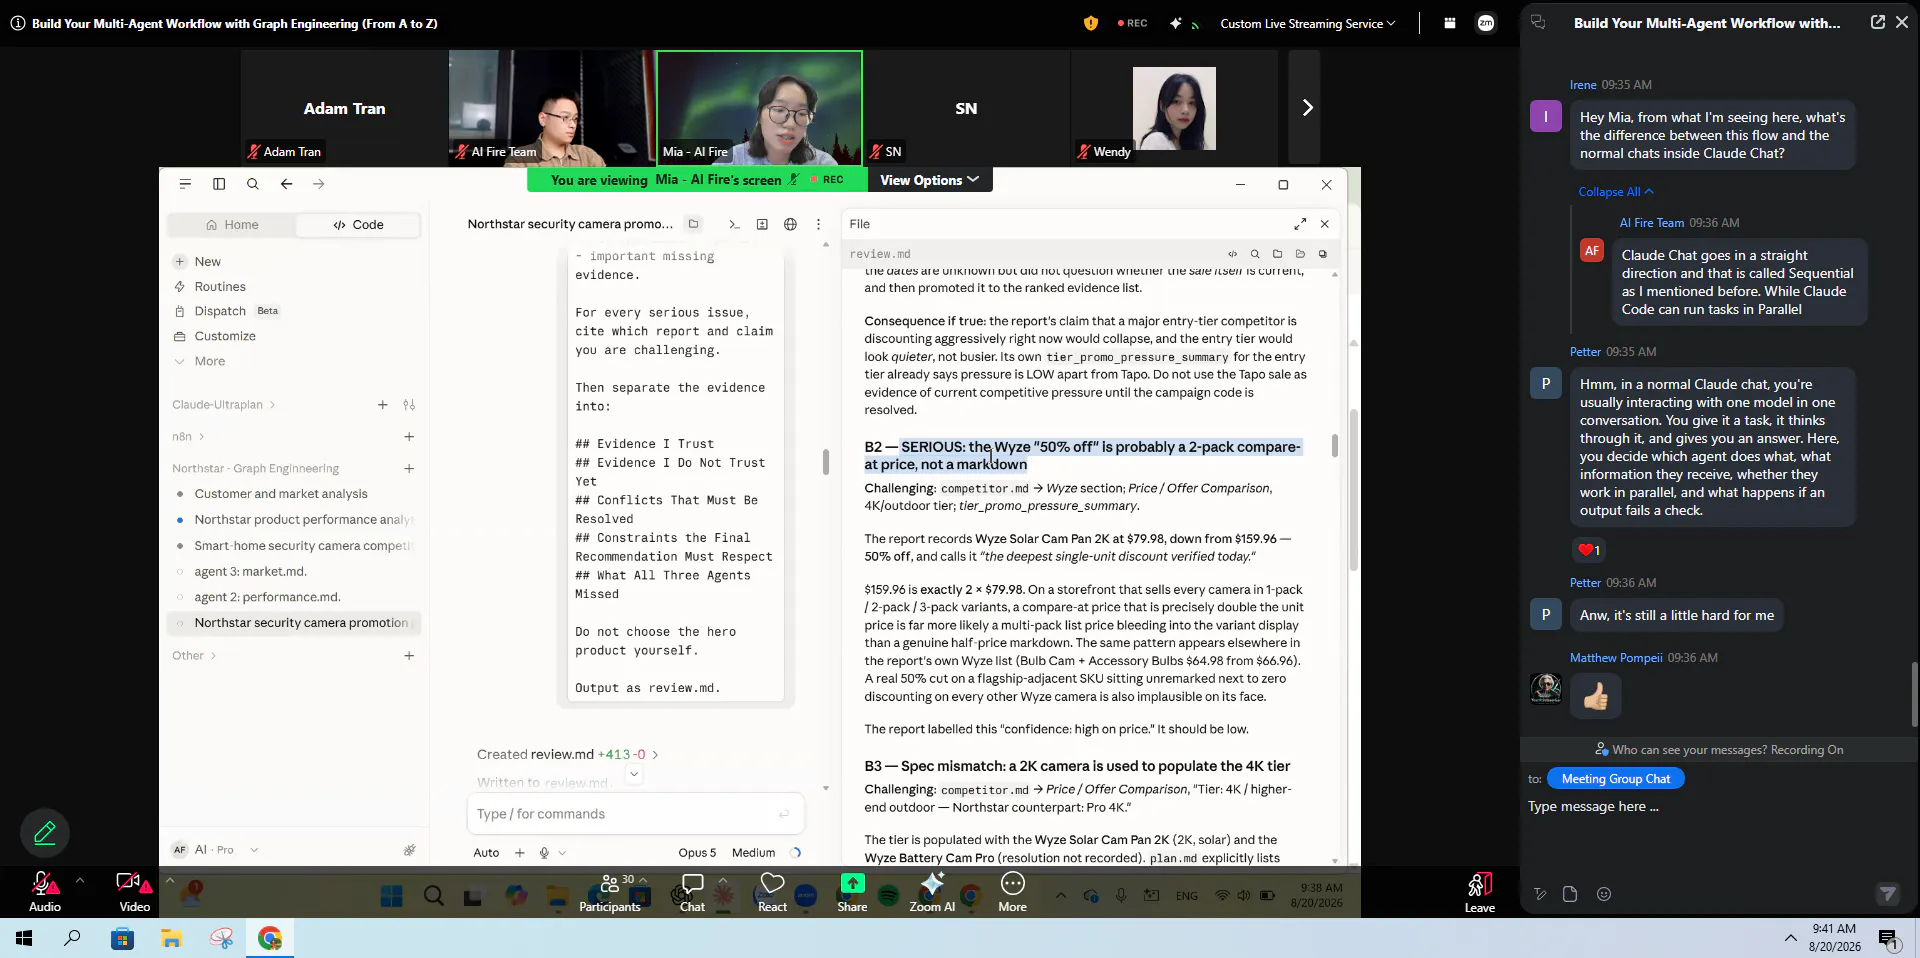The width and height of the screenshot is (1920, 958).
Task: Select Northstar security camera promotion session
Action: pyautogui.click(x=295, y=623)
